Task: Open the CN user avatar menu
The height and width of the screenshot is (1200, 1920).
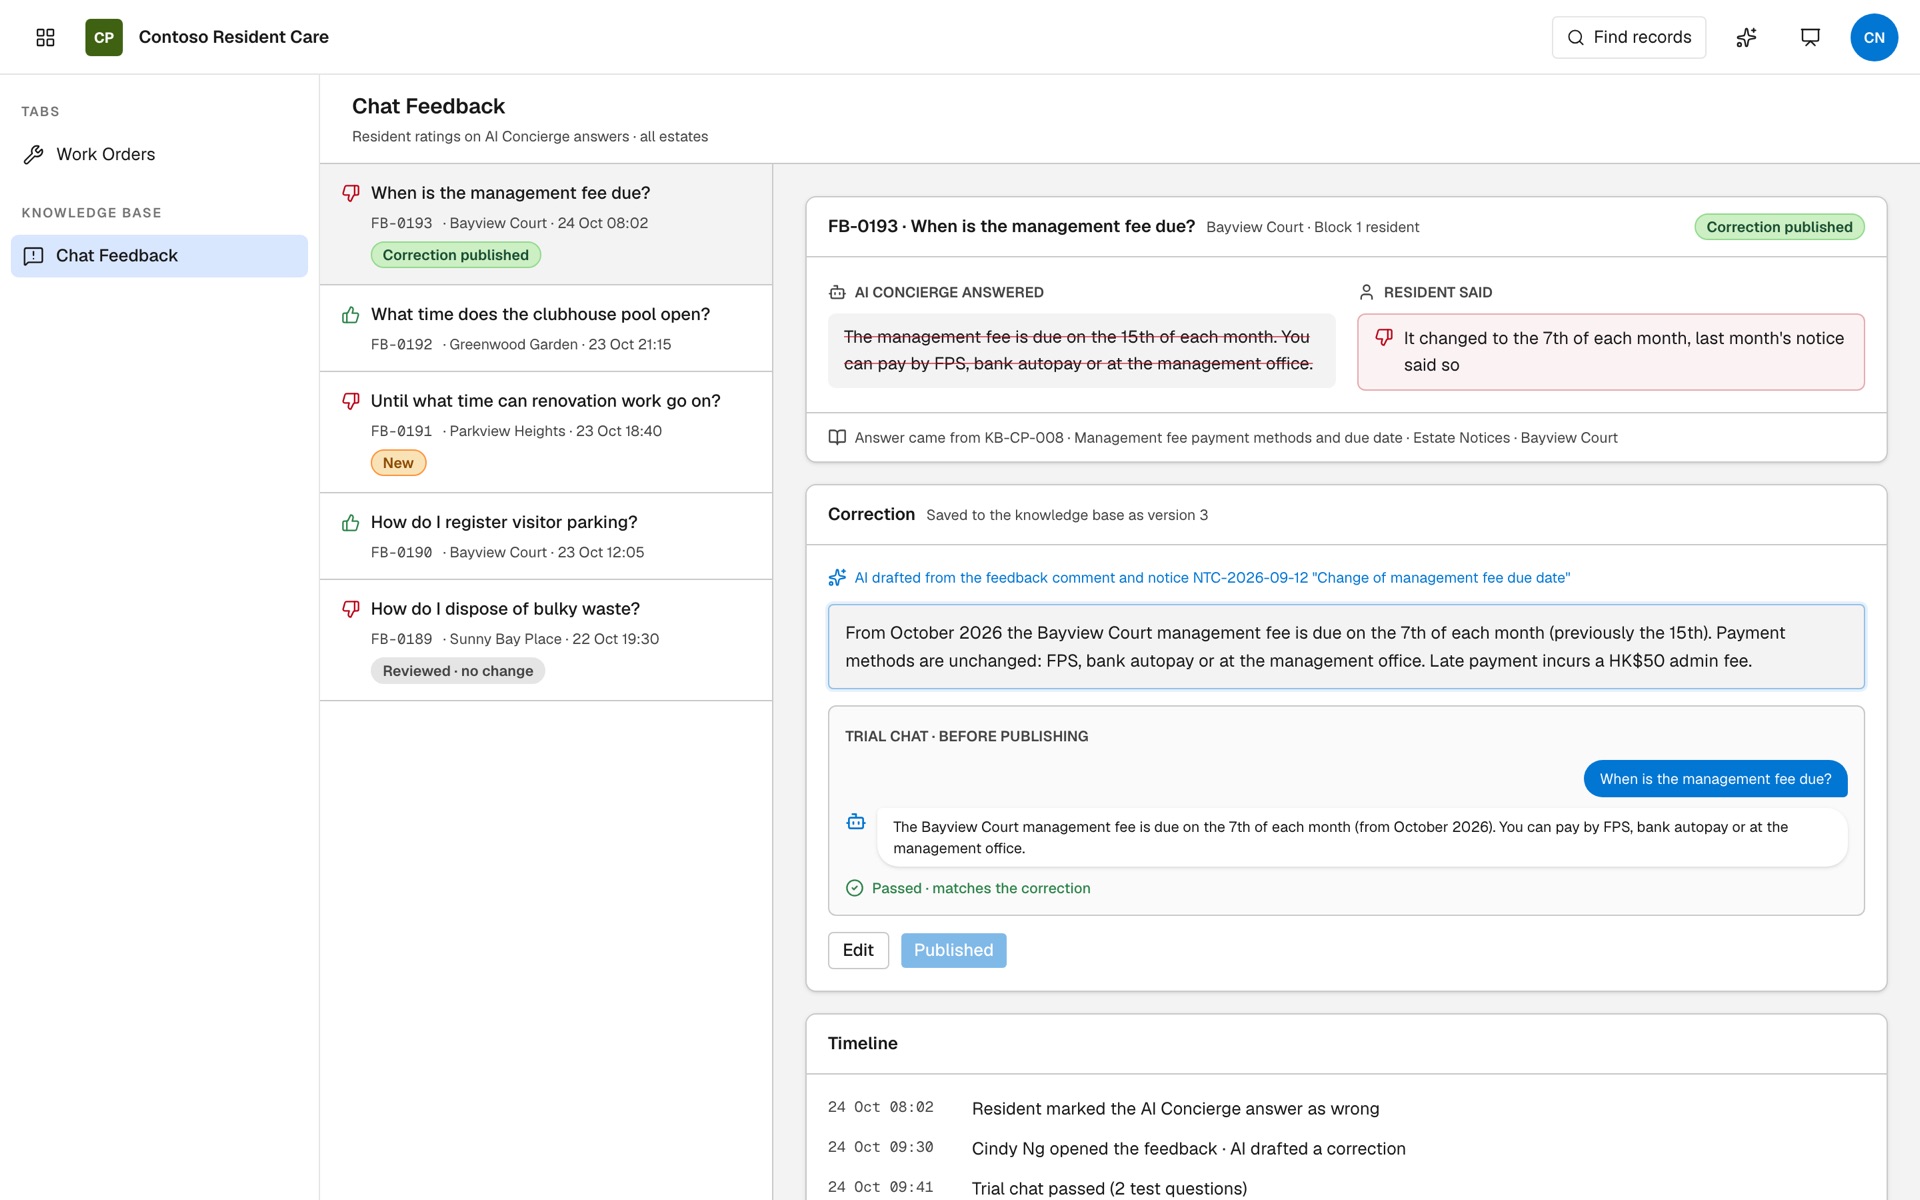Action: [x=1874, y=37]
